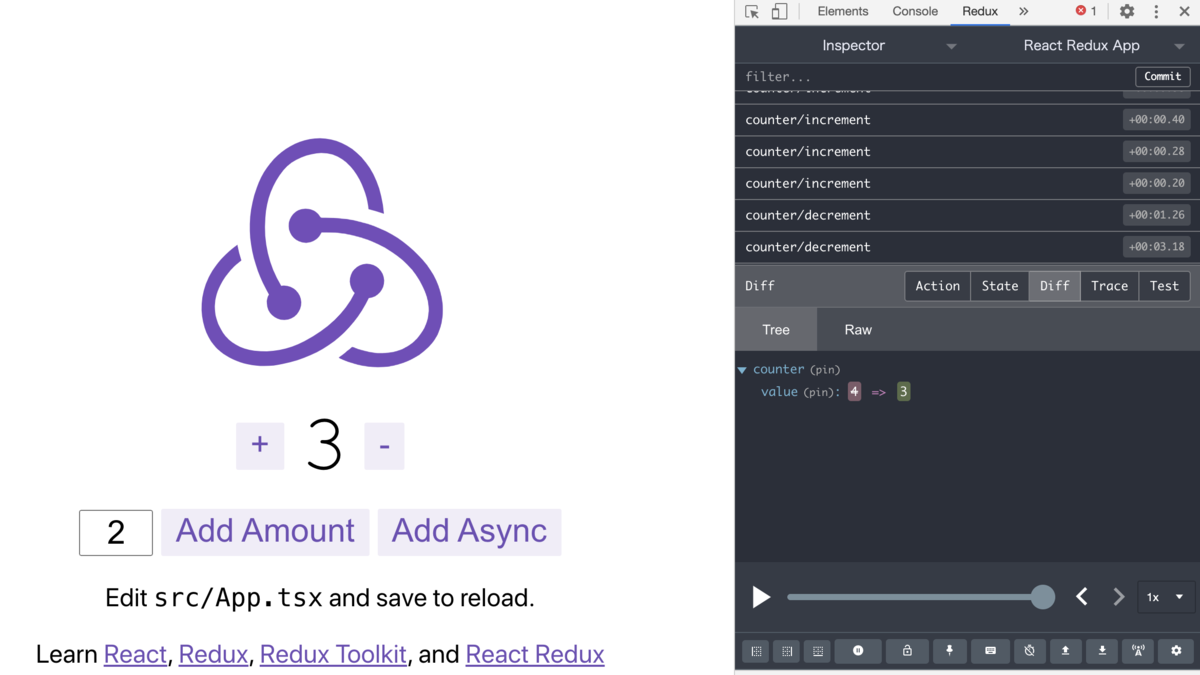Click the left dock position icon

(756, 651)
